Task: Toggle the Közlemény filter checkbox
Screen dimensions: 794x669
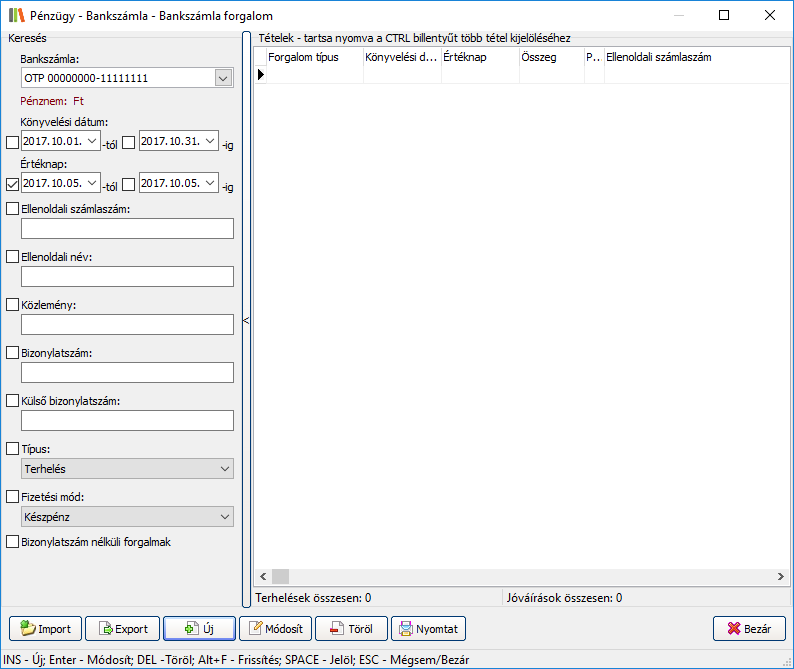Action: [x=13, y=305]
